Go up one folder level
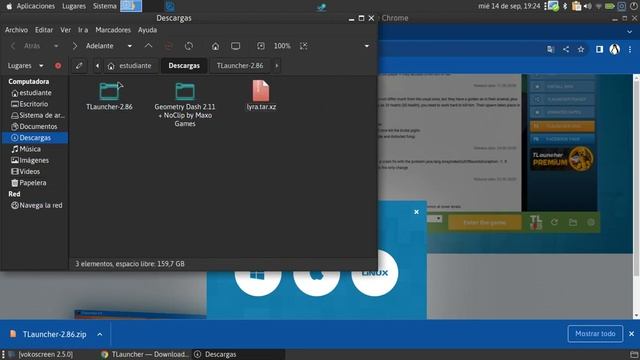Image resolution: width=640 pixels, height=360 pixels. 149,46
